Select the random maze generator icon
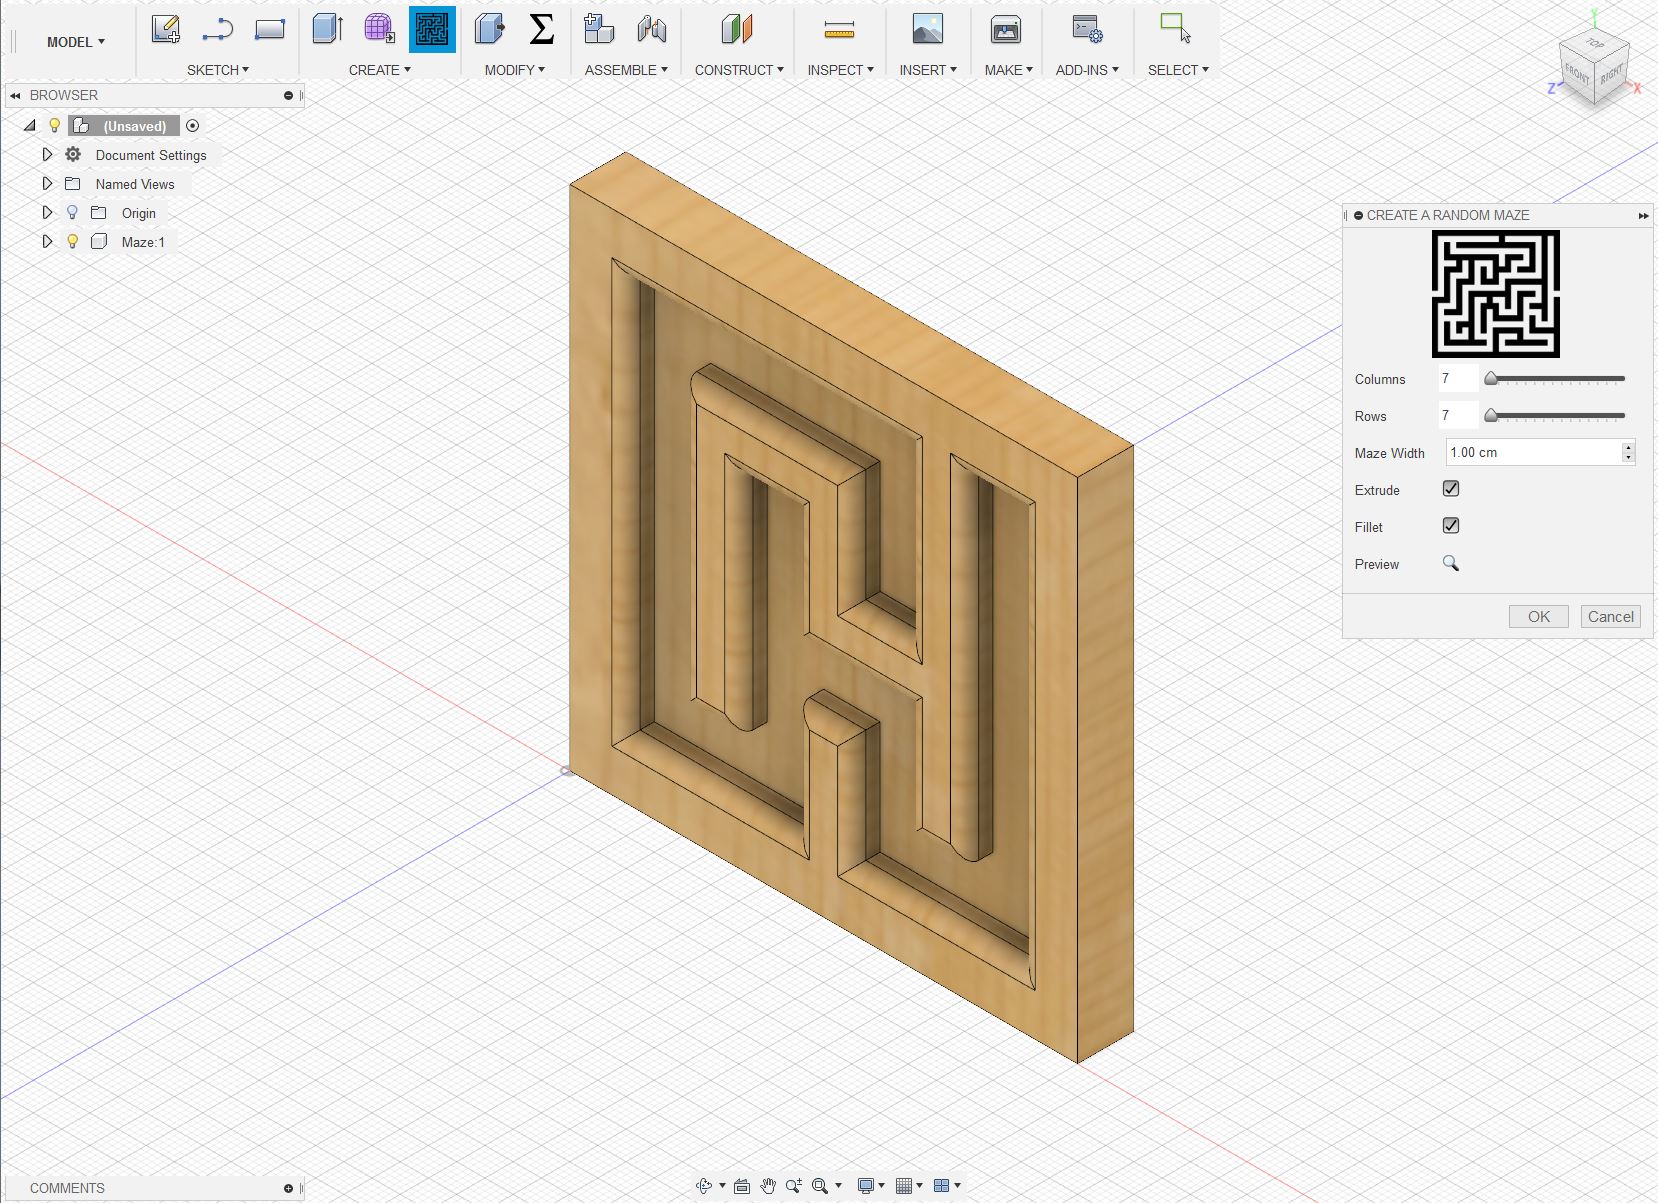The width and height of the screenshot is (1658, 1203). click(432, 29)
